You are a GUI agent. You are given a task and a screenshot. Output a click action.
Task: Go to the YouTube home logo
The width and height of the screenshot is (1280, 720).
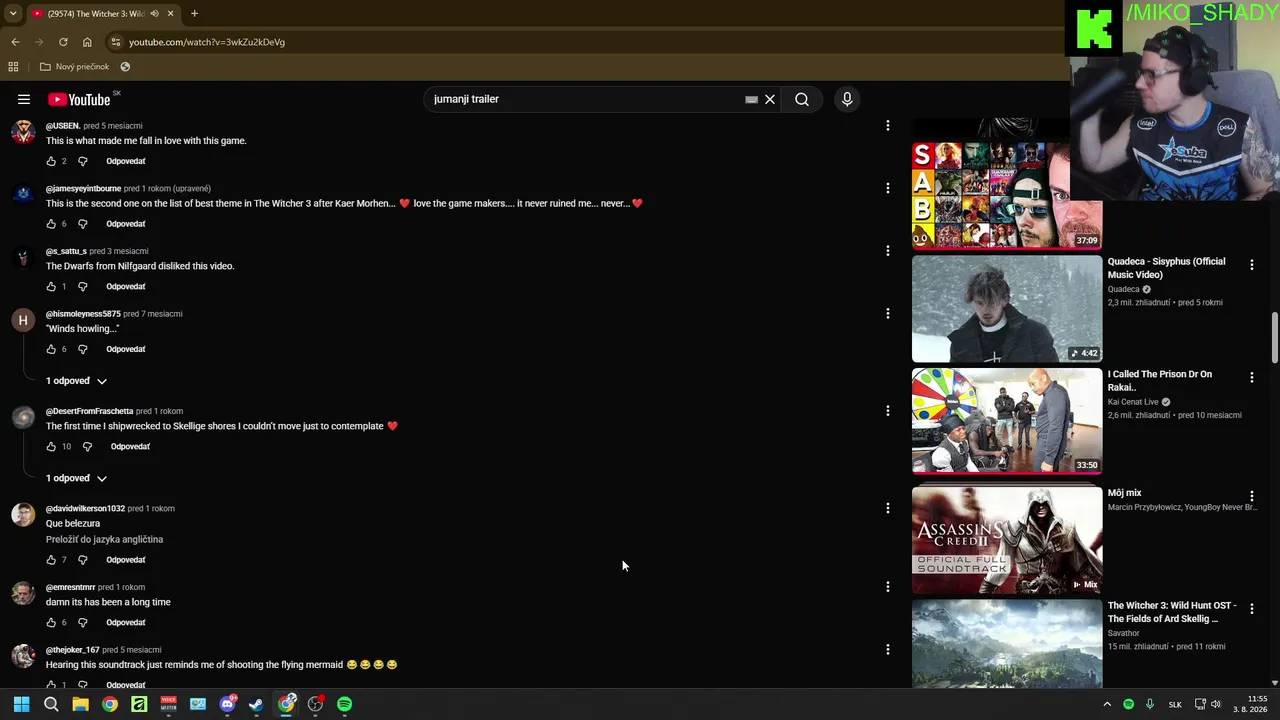[x=78, y=99]
